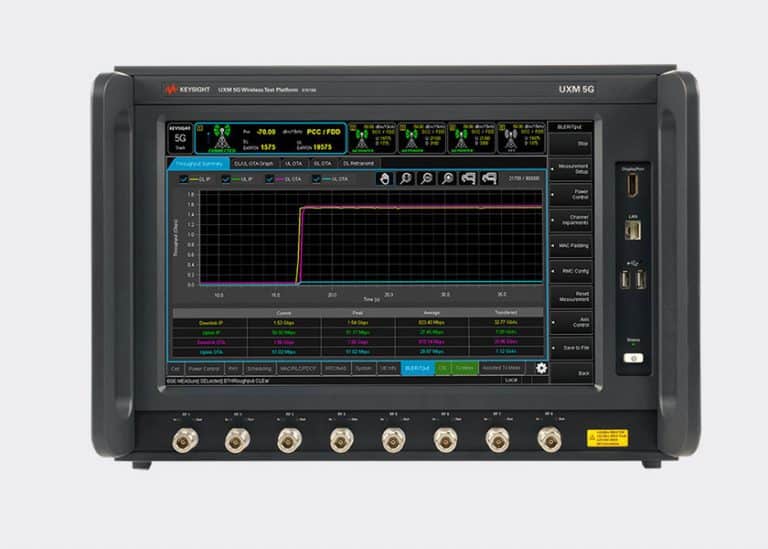Select the pan hand tool above the graph

[384, 179]
